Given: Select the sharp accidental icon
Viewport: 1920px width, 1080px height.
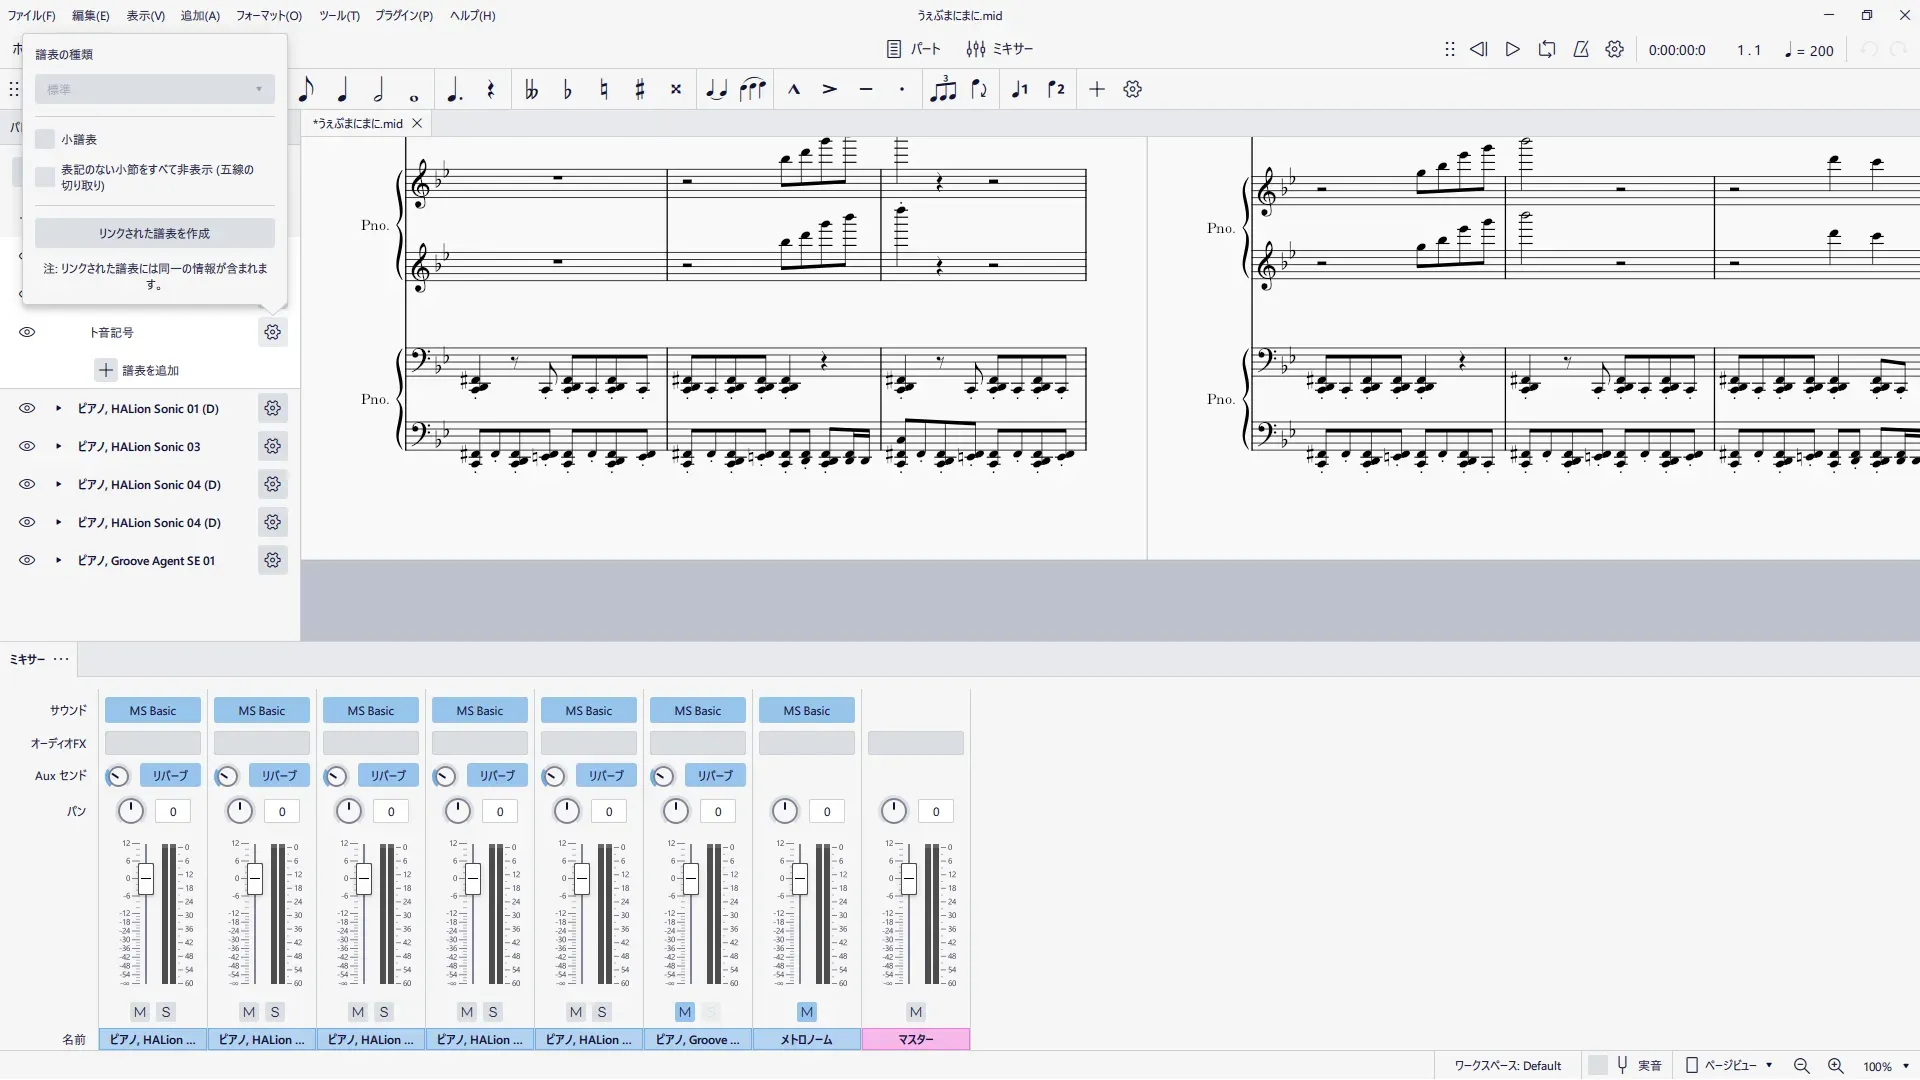Looking at the screenshot, I should click(x=640, y=90).
